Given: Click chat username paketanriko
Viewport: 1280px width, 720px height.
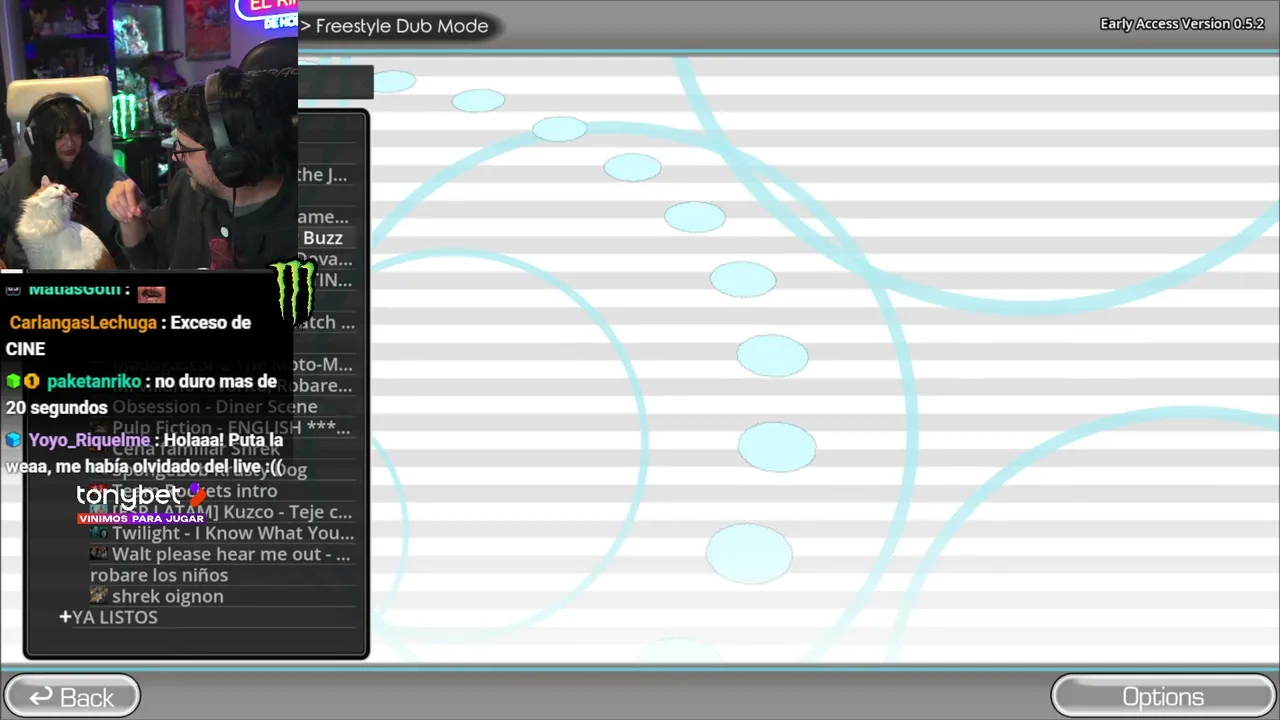Looking at the screenshot, I should click(94, 382).
